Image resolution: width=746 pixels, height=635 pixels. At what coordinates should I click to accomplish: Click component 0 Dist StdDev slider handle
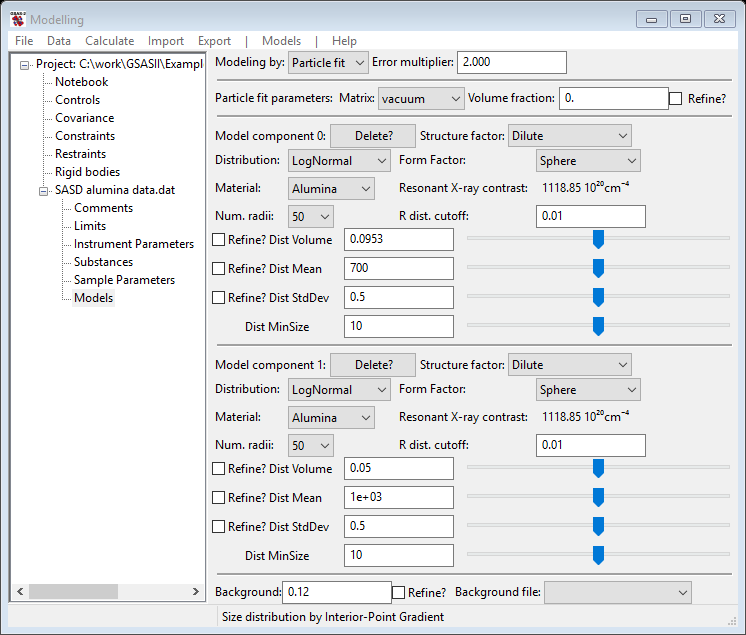[x=599, y=297]
